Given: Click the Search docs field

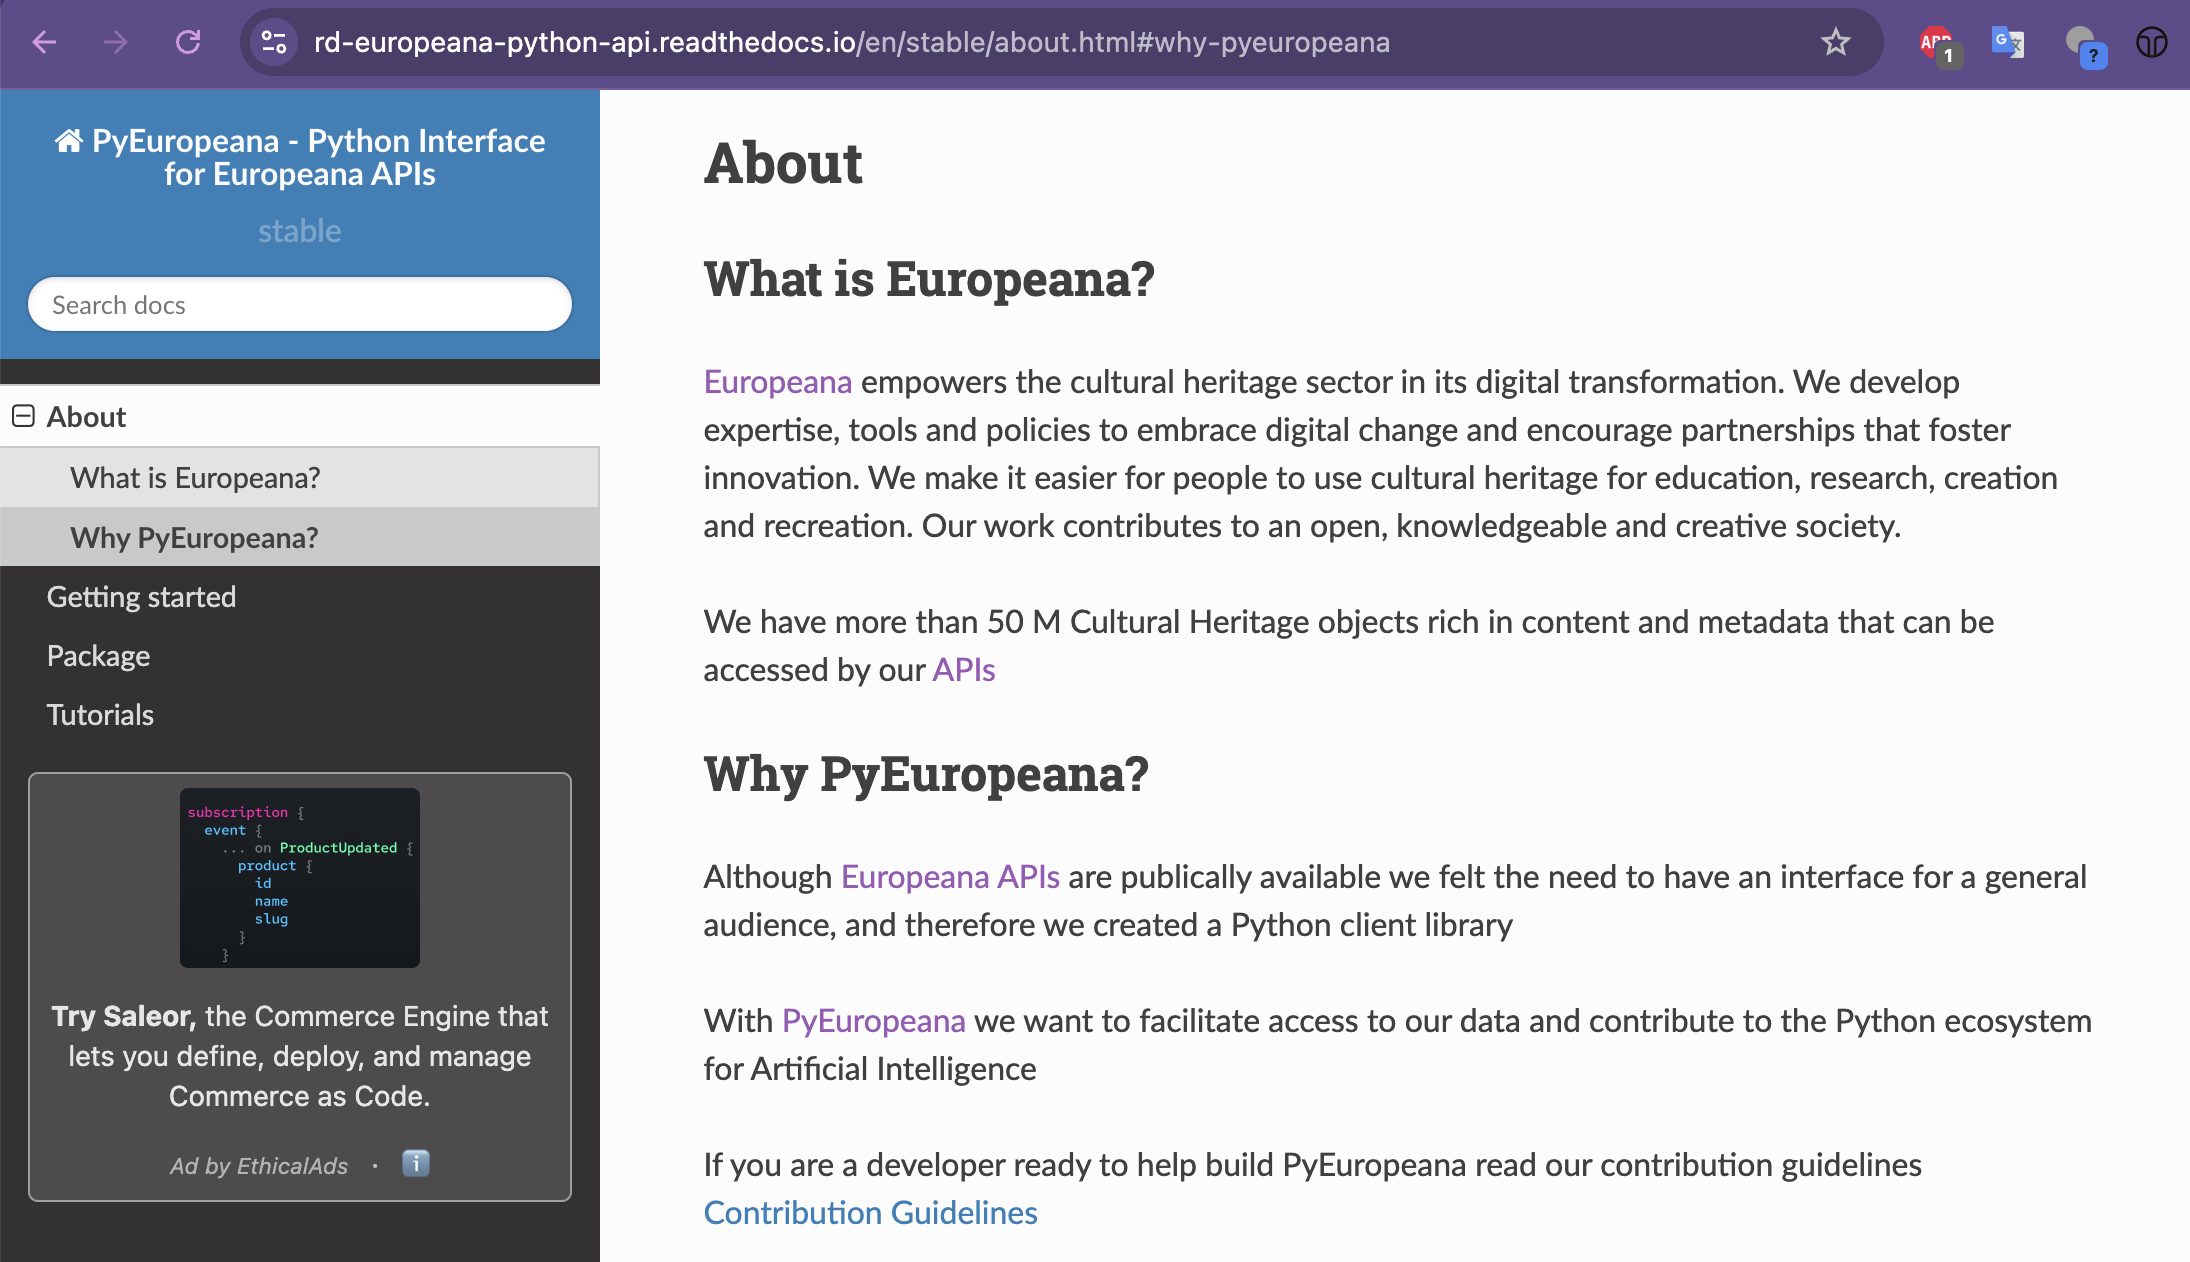Looking at the screenshot, I should pos(299,305).
